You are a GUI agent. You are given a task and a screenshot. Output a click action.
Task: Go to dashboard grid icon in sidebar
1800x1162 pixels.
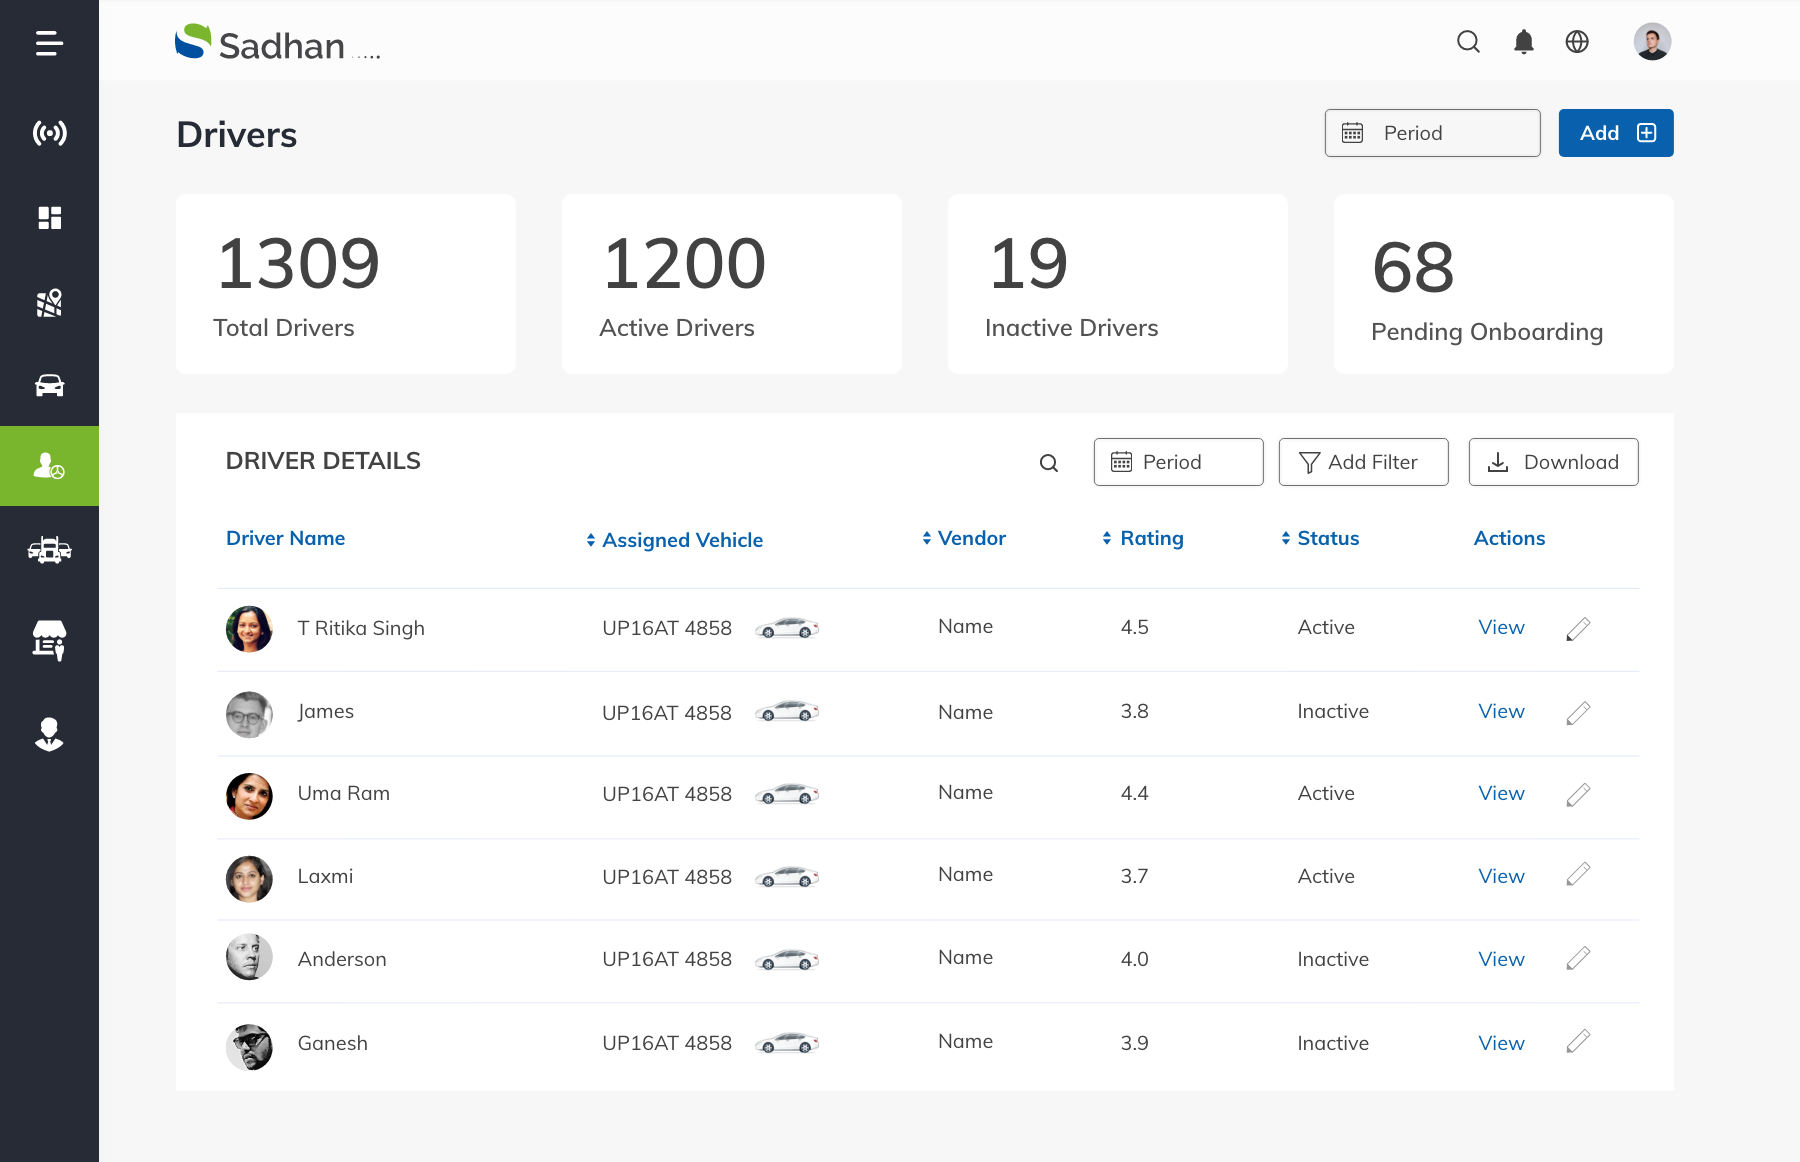(49, 218)
